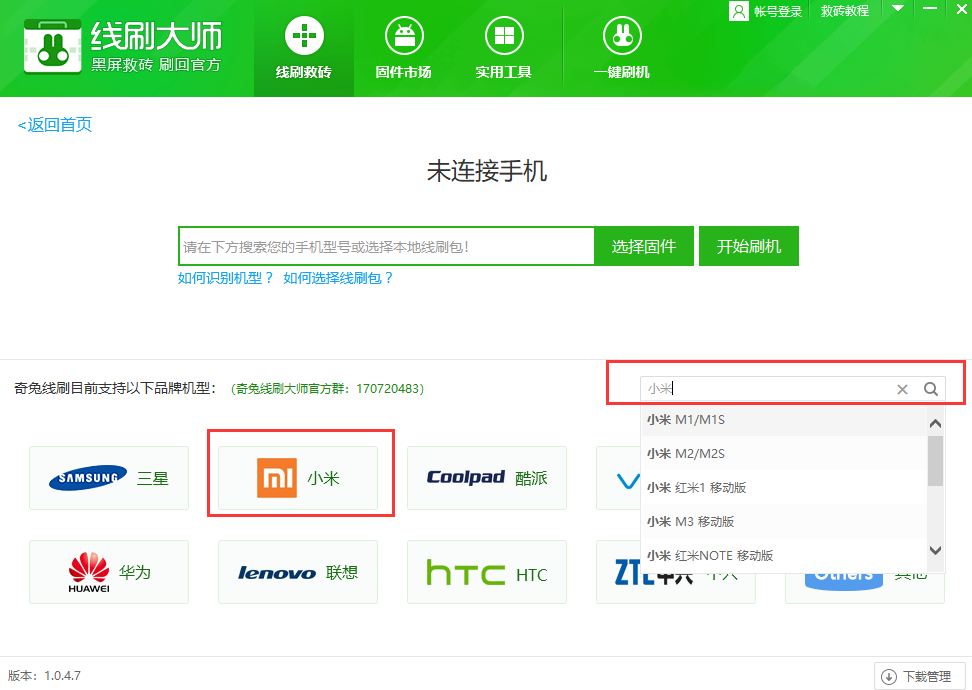Select 小米 M3 移动版 suggestion
The image size is (972, 690).
point(784,522)
